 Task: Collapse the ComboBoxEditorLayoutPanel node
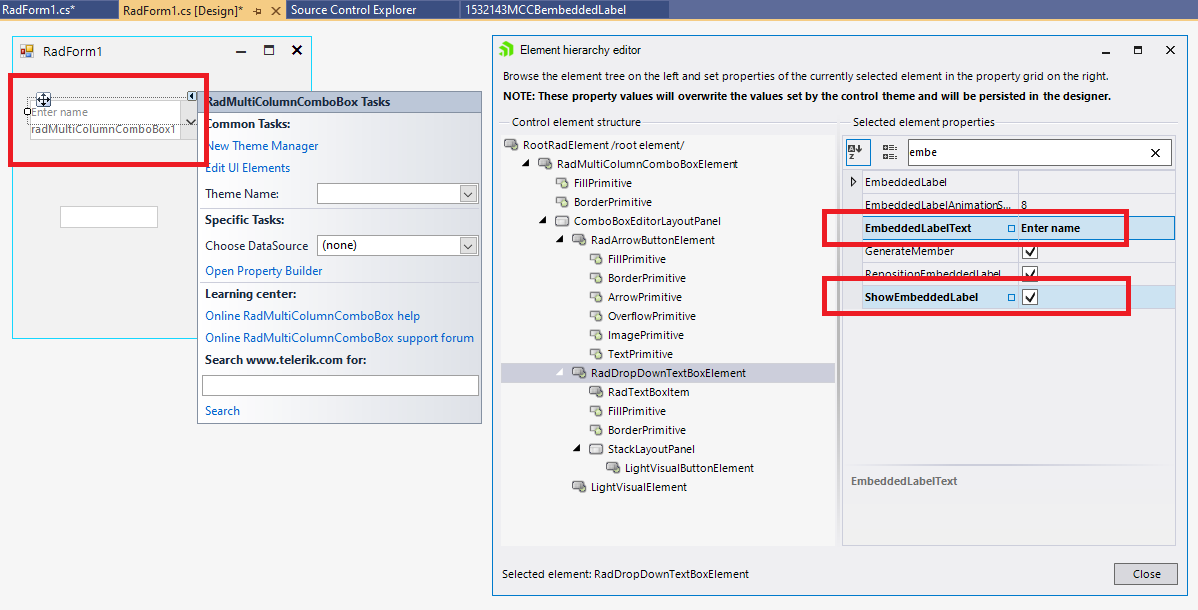[542, 221]
